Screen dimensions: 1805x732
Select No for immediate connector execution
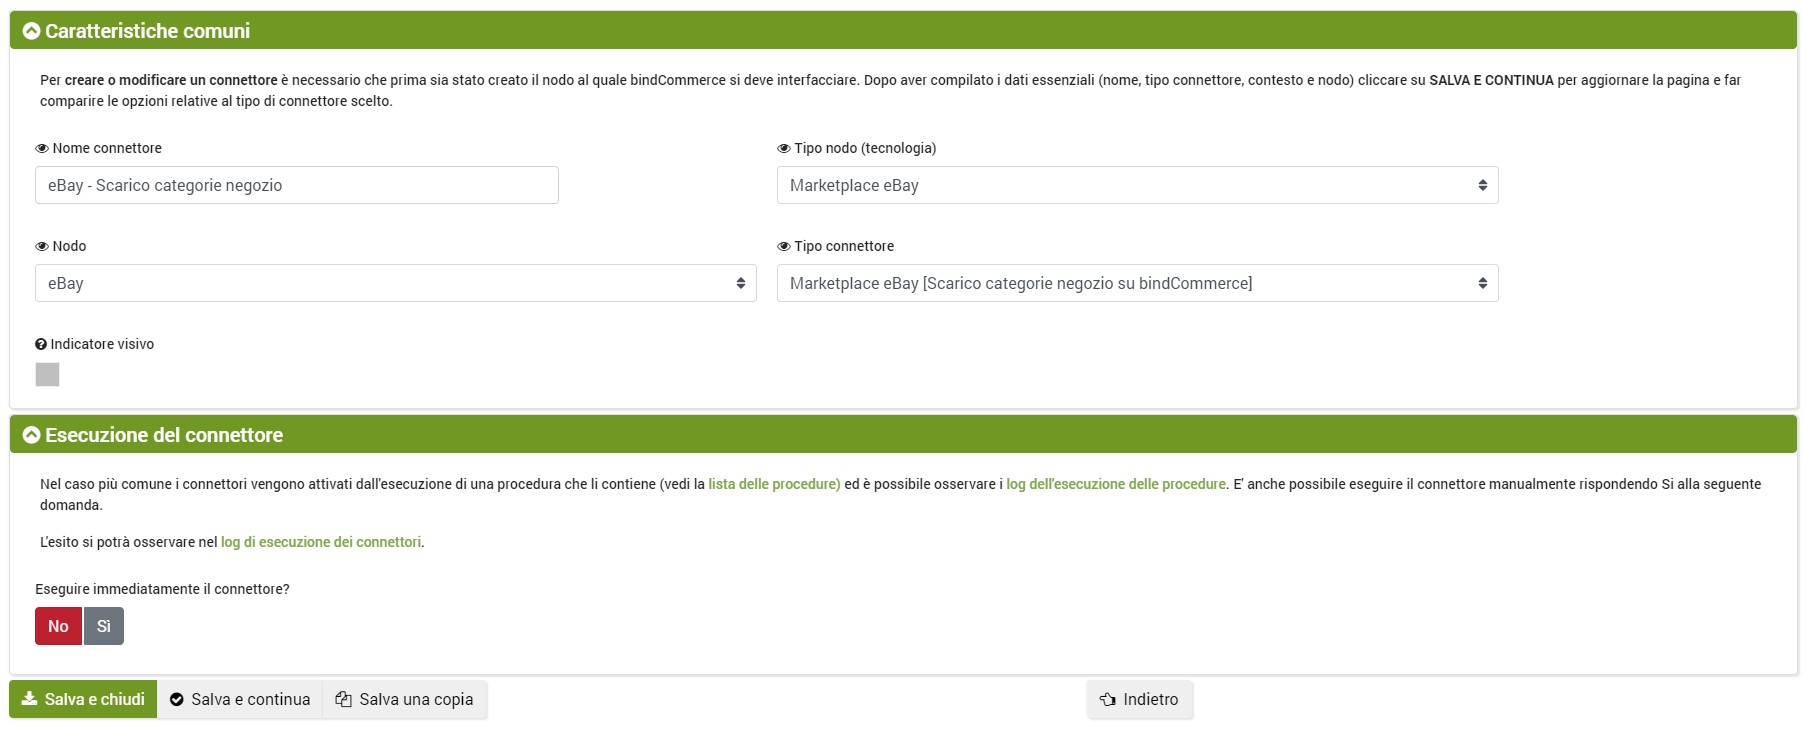coord(58,626)
